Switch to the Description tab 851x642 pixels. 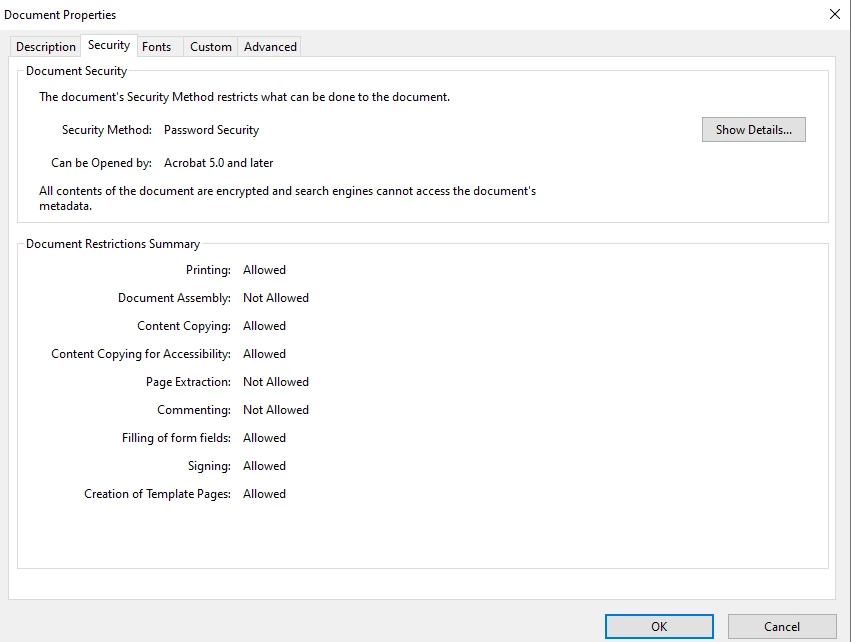coord(46,47)
